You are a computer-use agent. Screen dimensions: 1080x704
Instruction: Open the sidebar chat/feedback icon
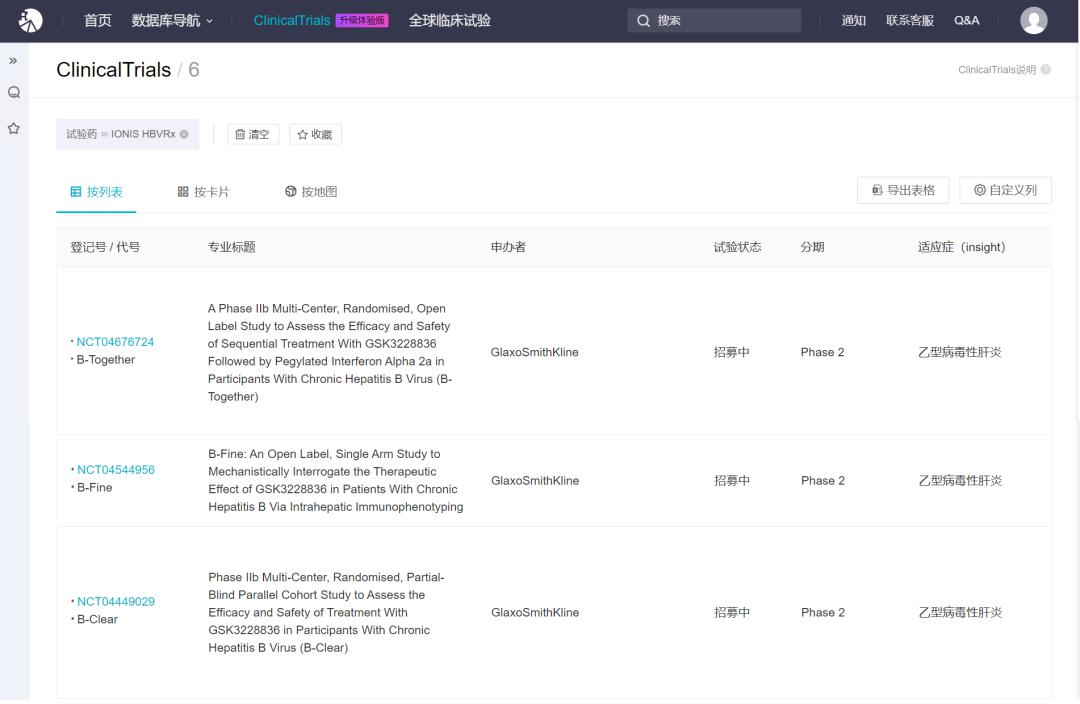coord(14,92)
